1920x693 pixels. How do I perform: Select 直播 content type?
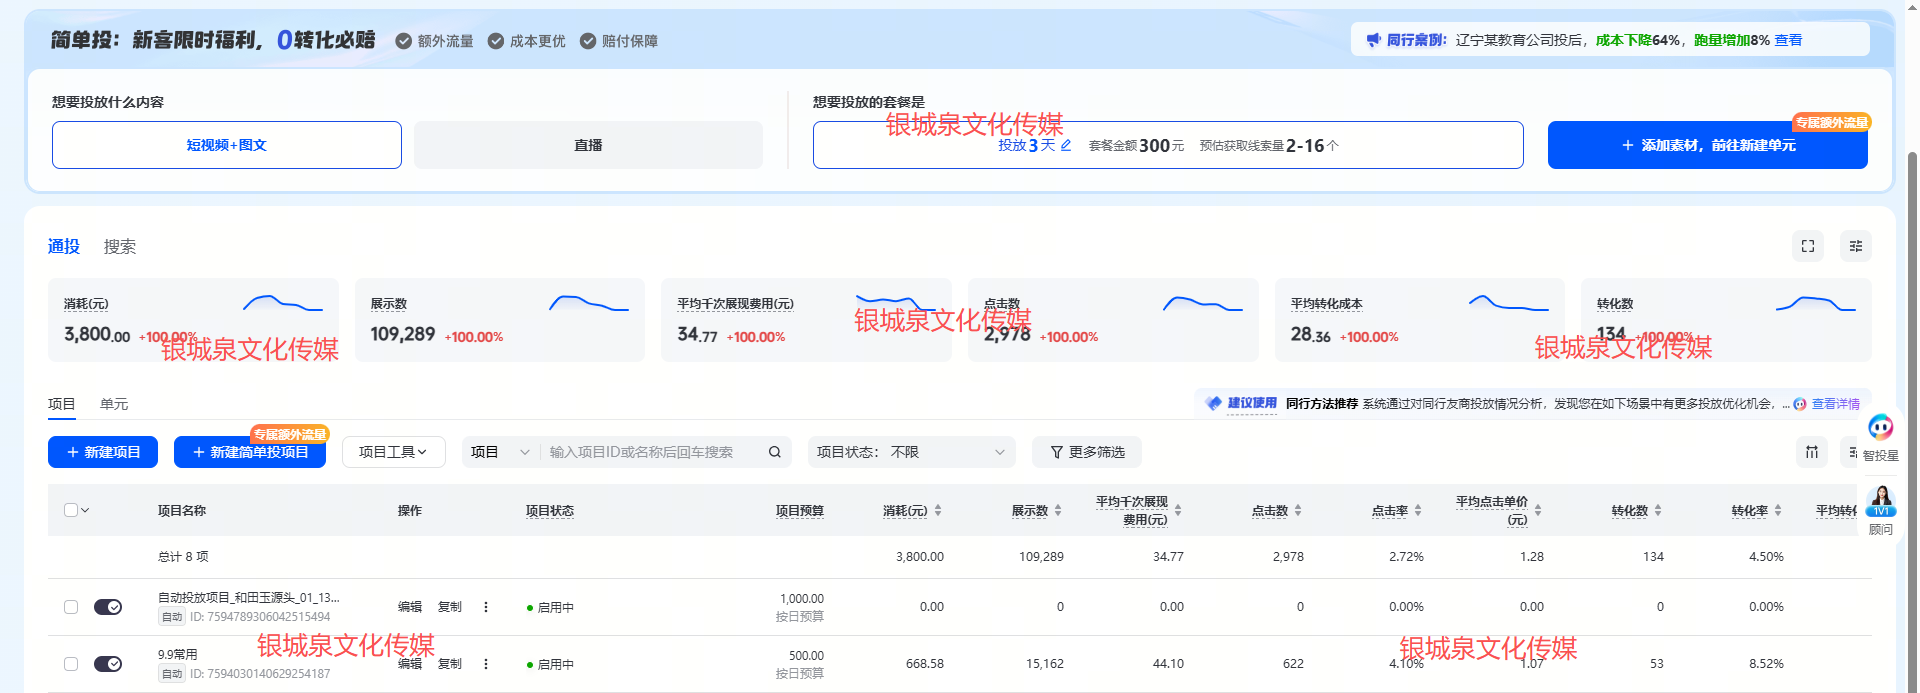click(x=588, y=145)
